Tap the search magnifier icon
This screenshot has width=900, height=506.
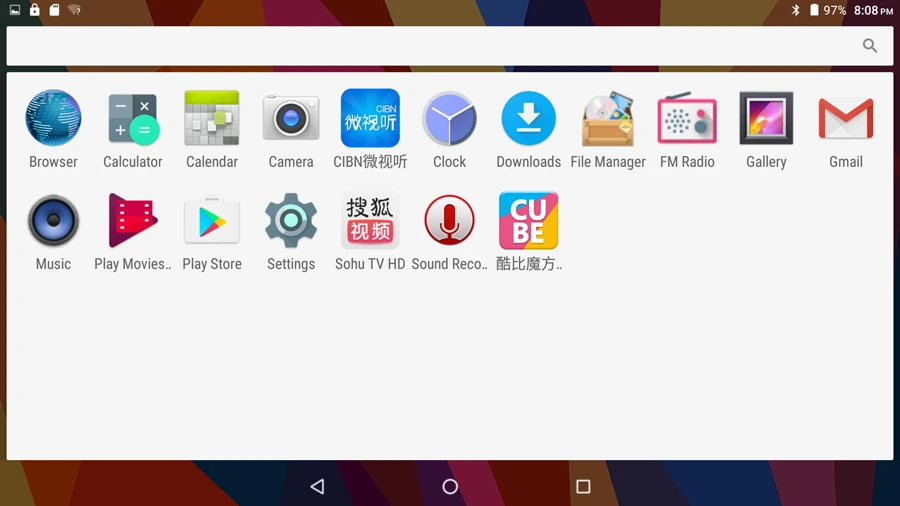click(870, 45)
